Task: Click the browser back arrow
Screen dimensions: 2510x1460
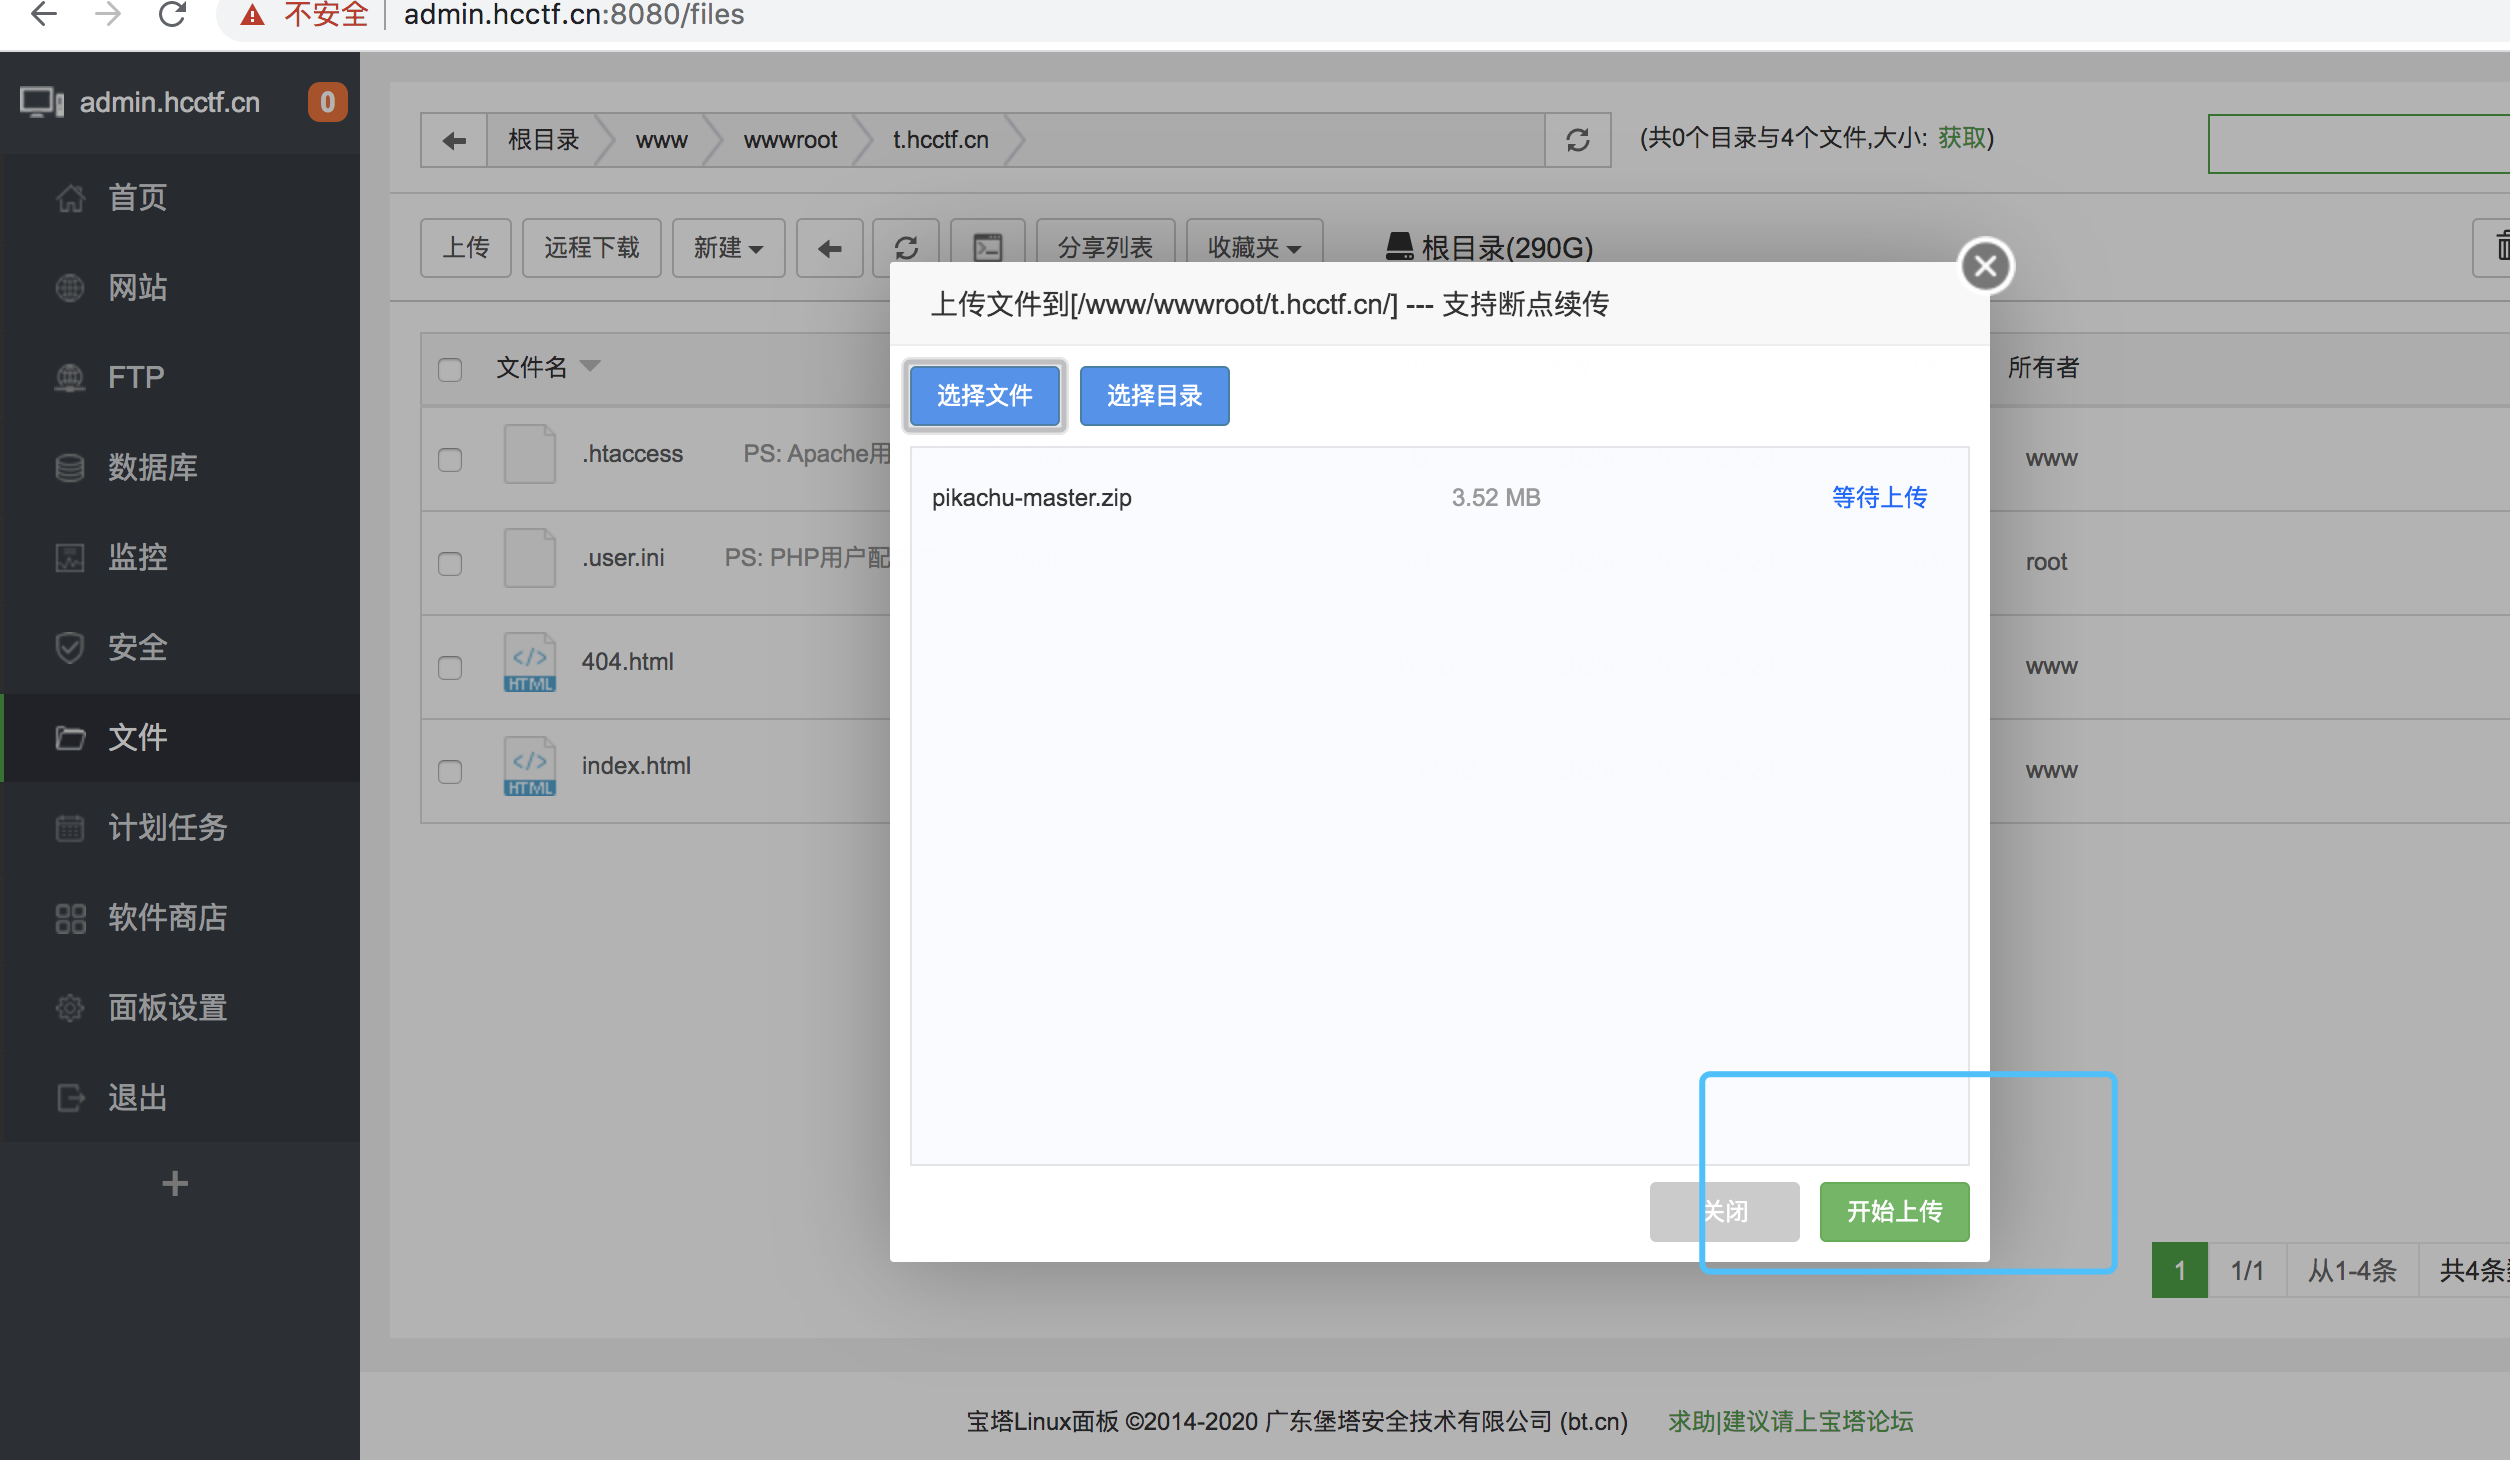Action: [44, 14]
